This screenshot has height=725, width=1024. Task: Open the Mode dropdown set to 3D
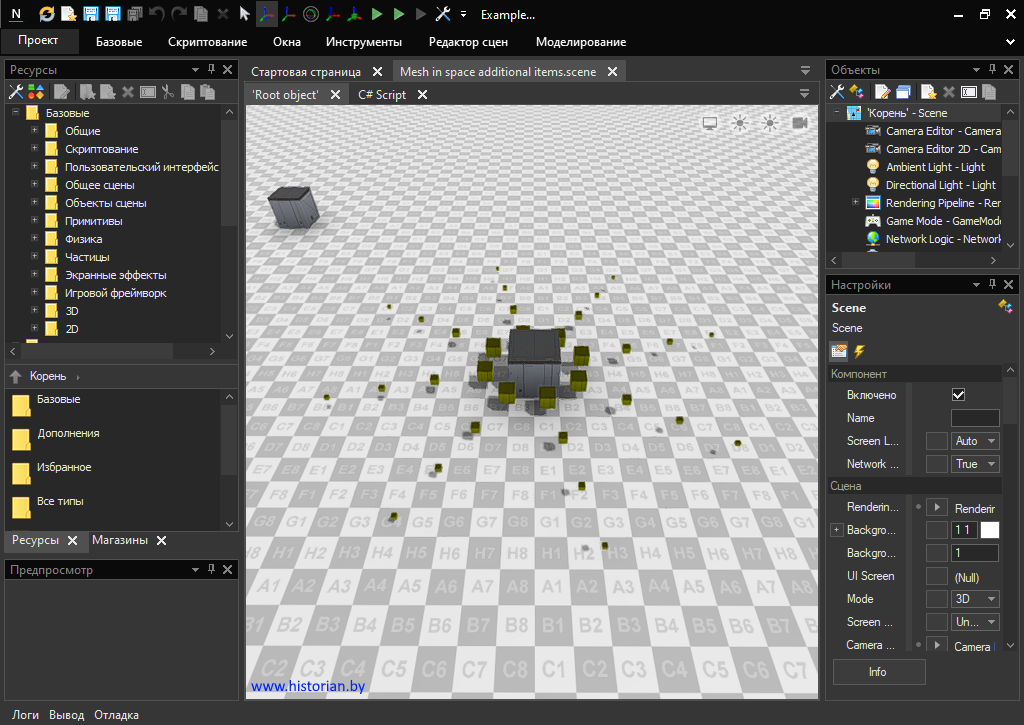(x=975, y=599)
